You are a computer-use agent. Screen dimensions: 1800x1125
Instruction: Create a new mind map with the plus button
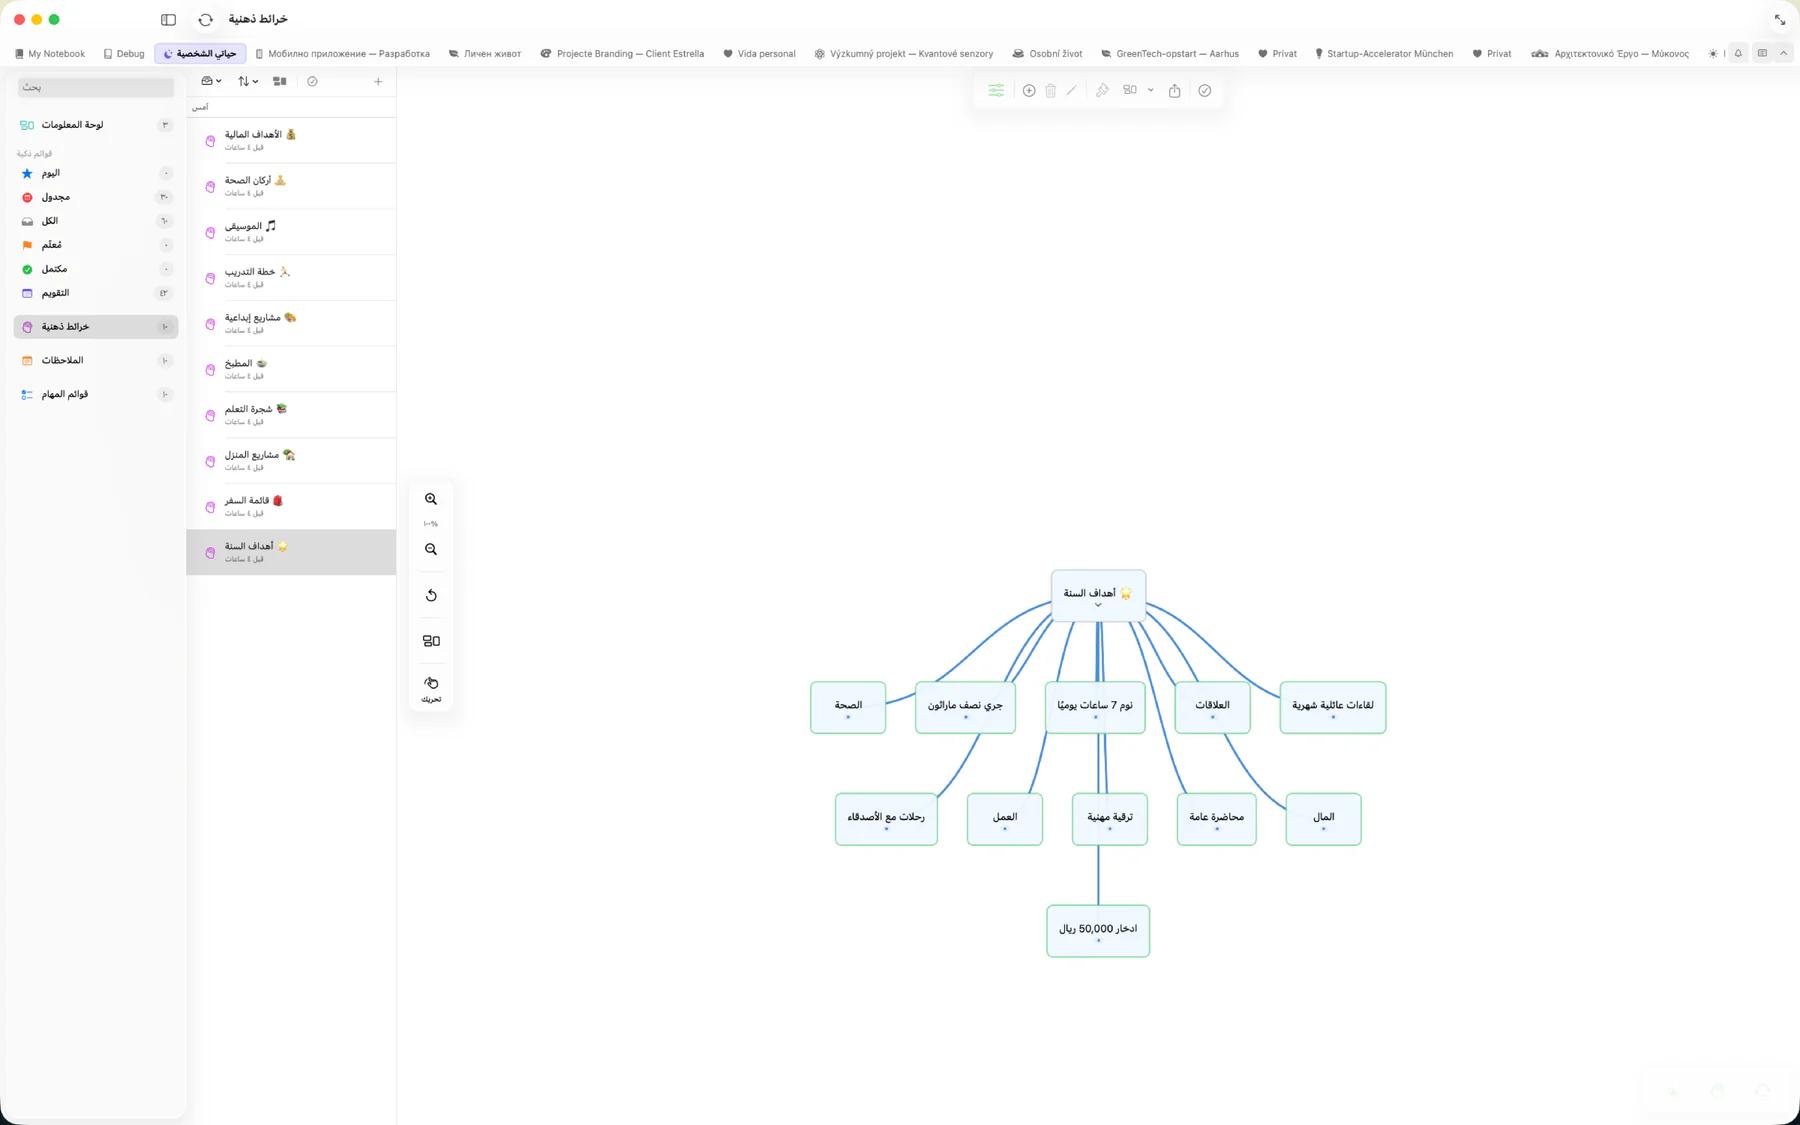click(x=378, y=82)
